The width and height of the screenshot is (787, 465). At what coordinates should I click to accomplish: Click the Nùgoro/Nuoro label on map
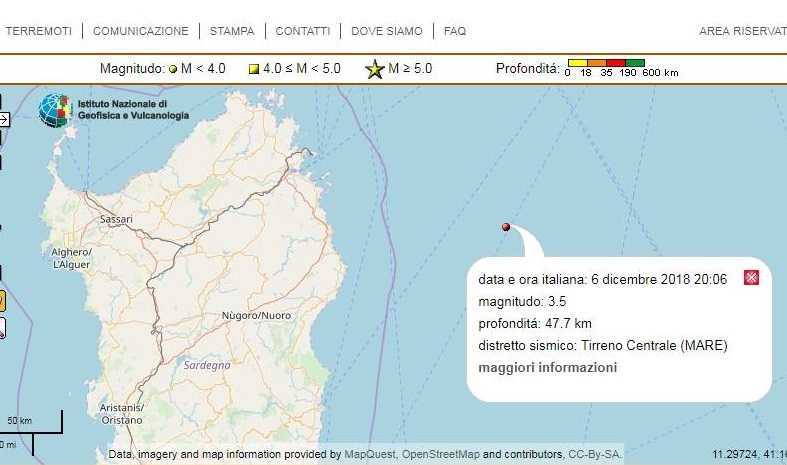coord(256,316)
